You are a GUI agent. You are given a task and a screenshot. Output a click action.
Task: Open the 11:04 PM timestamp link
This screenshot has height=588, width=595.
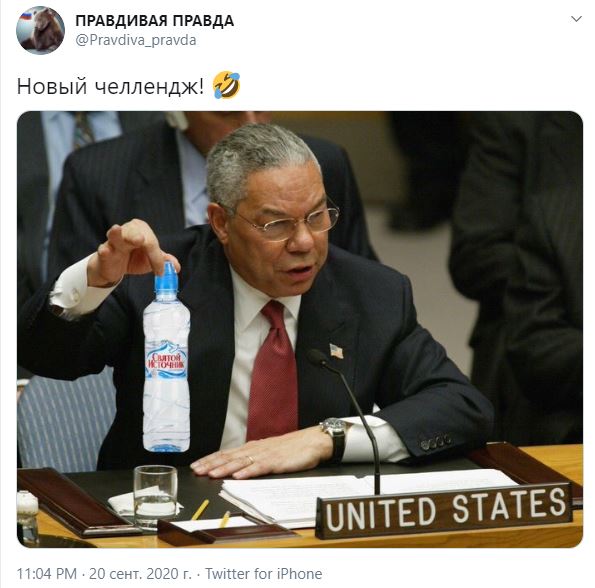tap(47, 574)
